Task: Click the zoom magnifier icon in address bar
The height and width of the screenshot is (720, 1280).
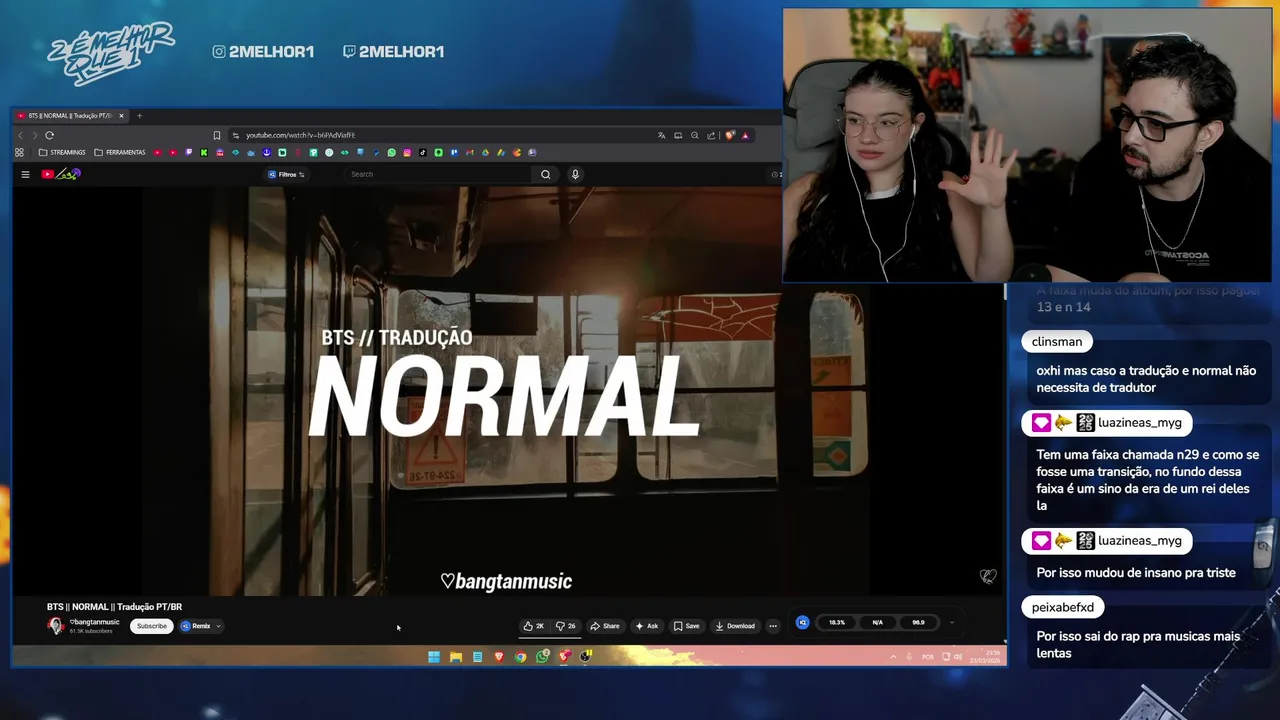Action: 694,135
